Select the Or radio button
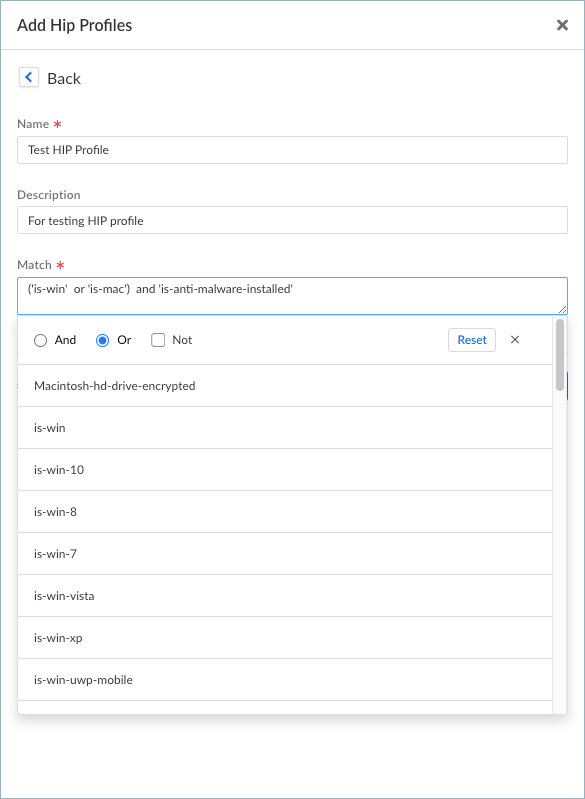This screenshot has width=585, height=799. coord(102,340)
